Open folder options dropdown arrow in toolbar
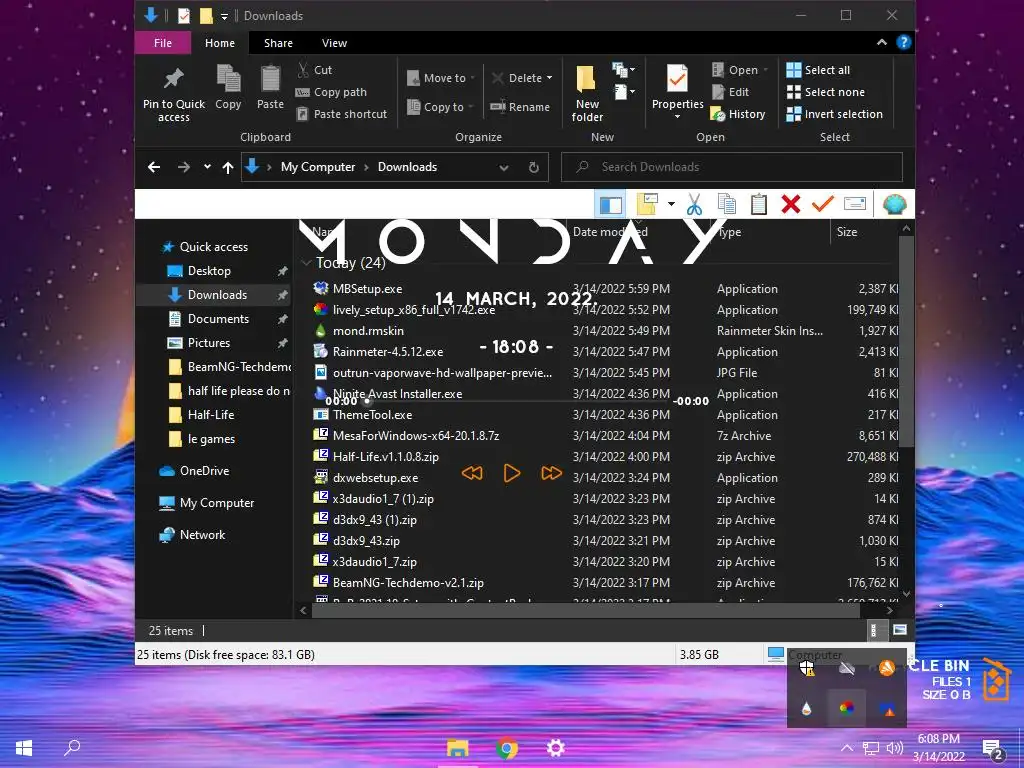The width and height of the screenshot is (1024, 768). (671, 204)
